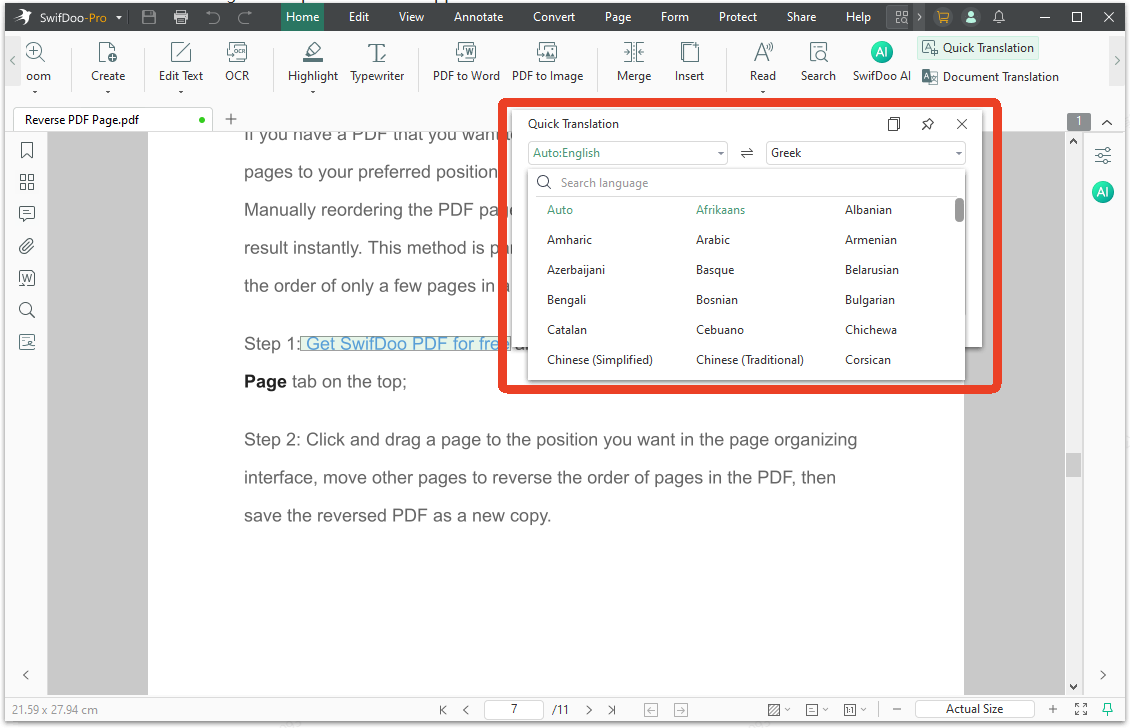Copy translation in Quick Translation panel
The width and height of the screenshot is (1130, 728).
coord(894,124)
